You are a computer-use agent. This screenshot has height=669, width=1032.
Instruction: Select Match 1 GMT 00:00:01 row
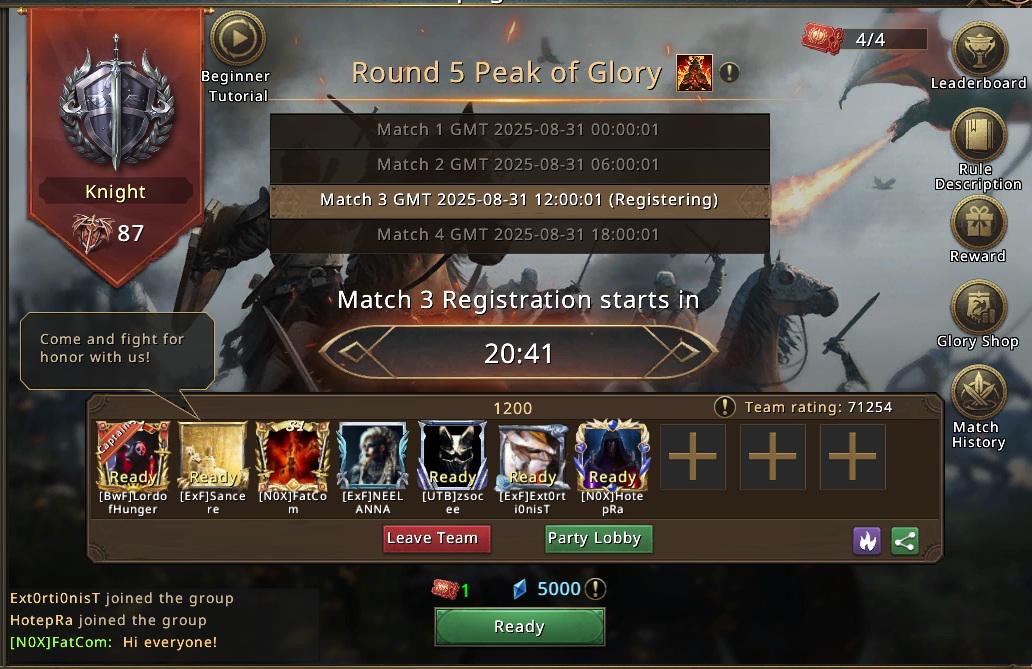tap(519, 130)
